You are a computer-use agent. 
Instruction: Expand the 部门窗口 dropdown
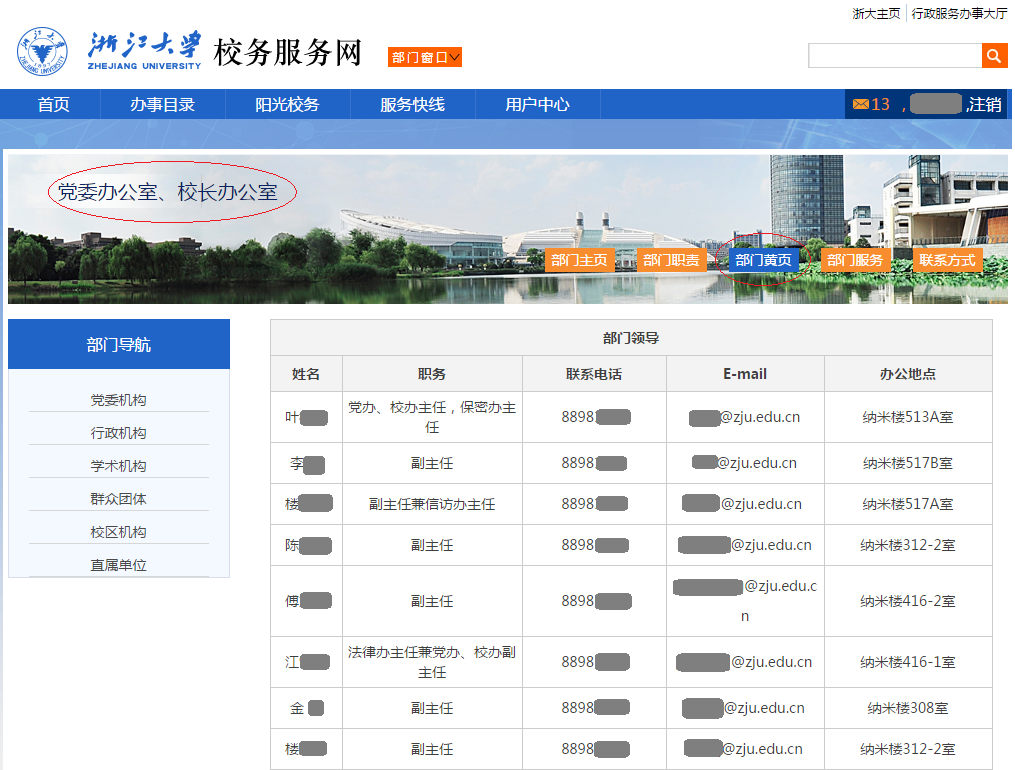coord(425,58)
